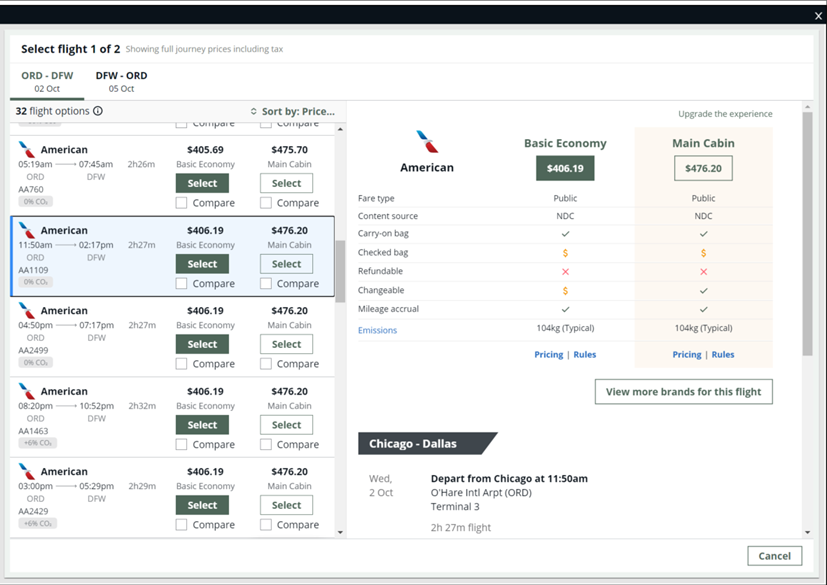Open the Sort by Price dropdown

(x=292, y=112)
